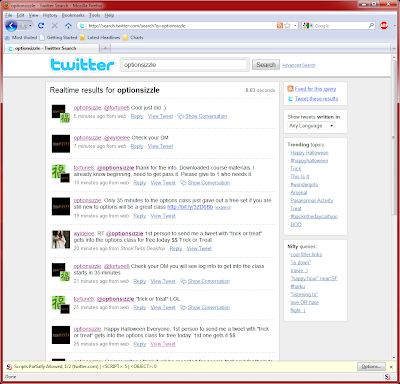
Task: Click View Tweet on the 19 minutes ago tweet
Action: coord(163,216)
